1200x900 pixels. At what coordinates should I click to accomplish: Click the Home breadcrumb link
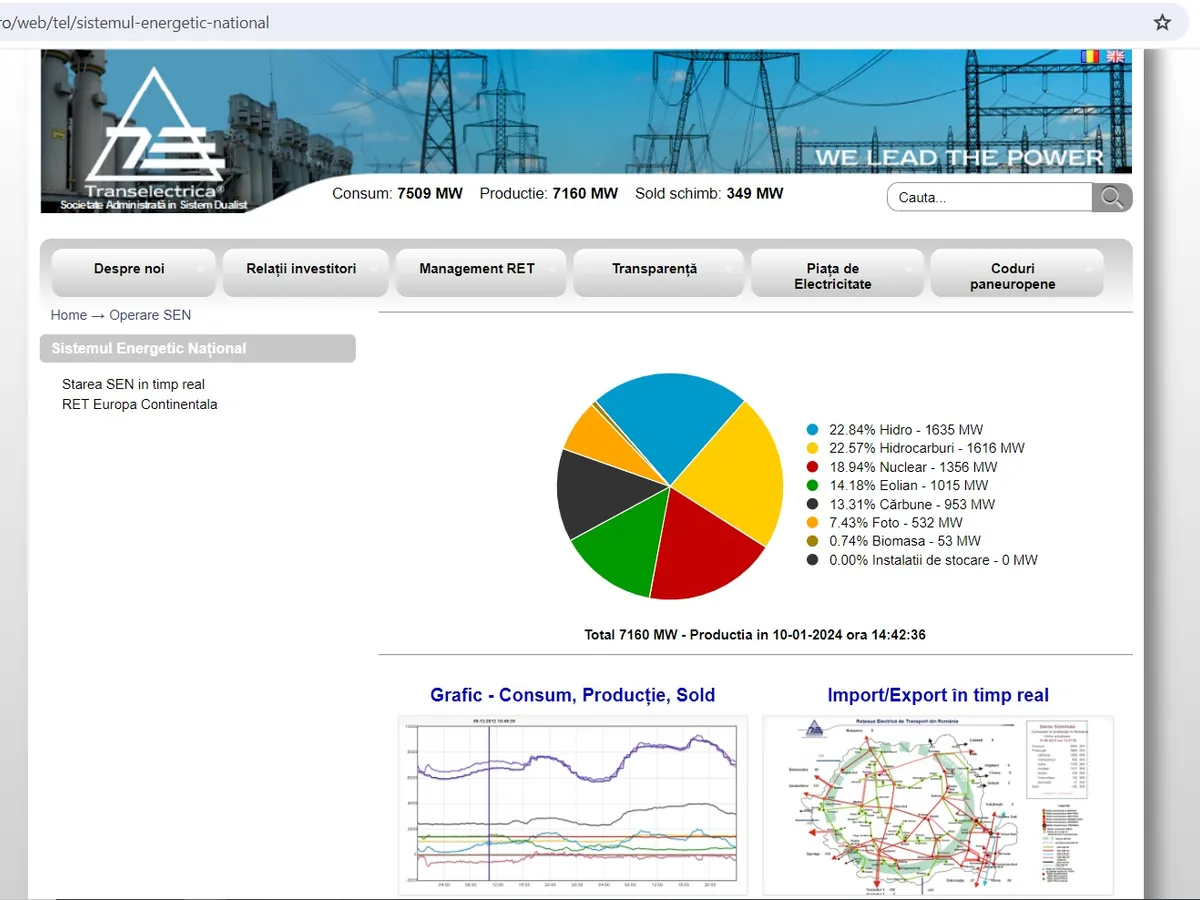coord(69,315)
